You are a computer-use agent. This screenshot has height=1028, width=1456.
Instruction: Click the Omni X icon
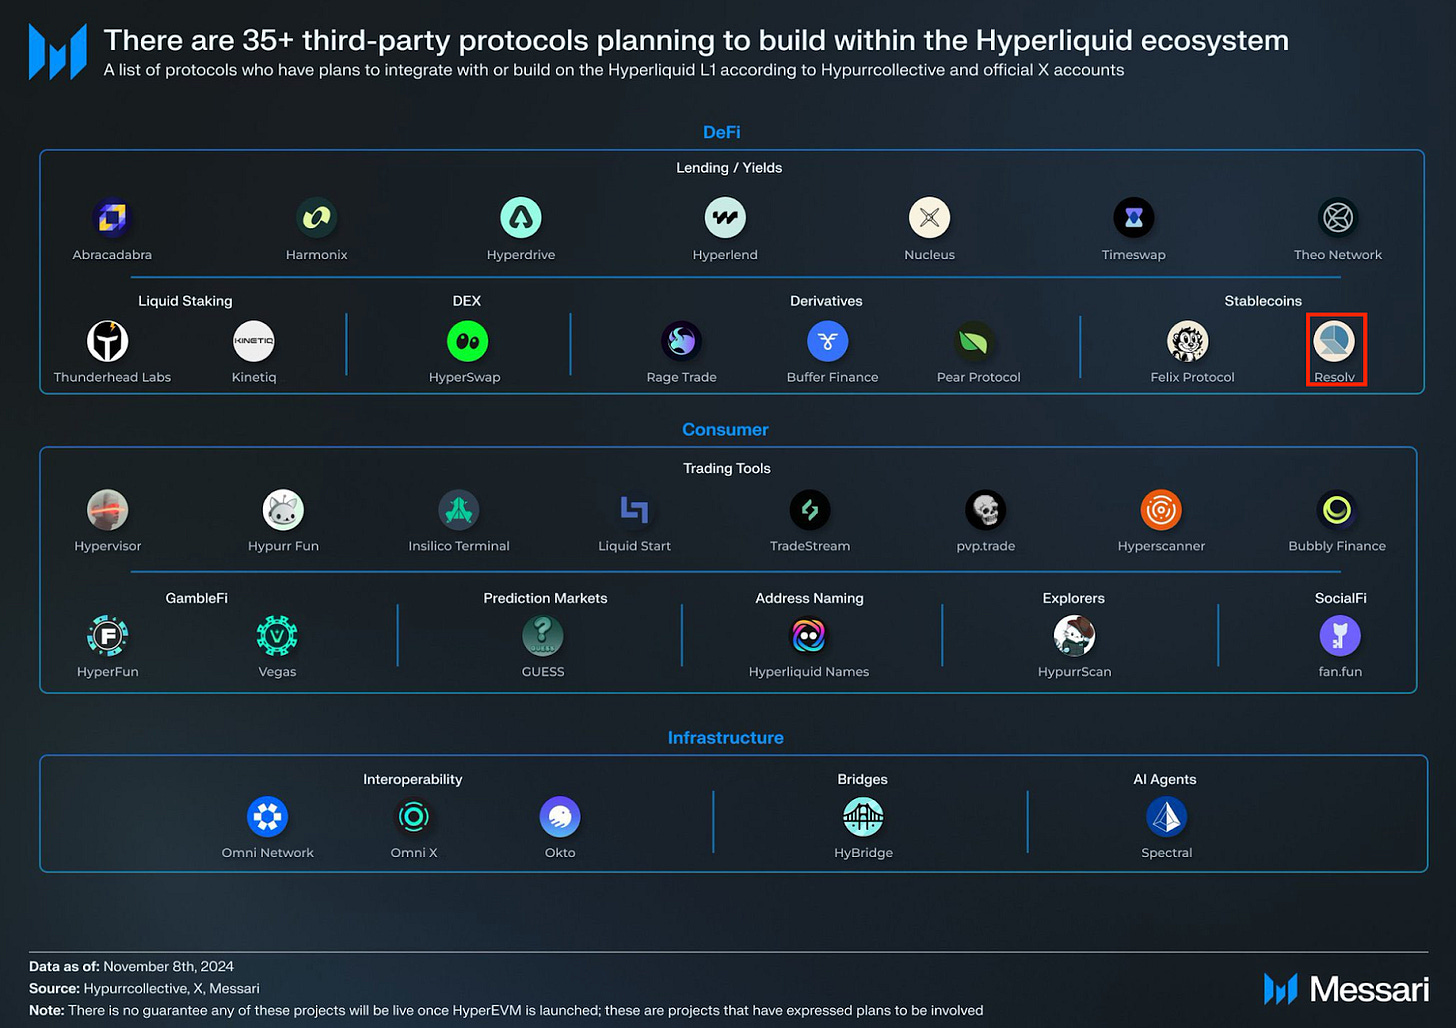pyautogui.click(x=413, y=817)
